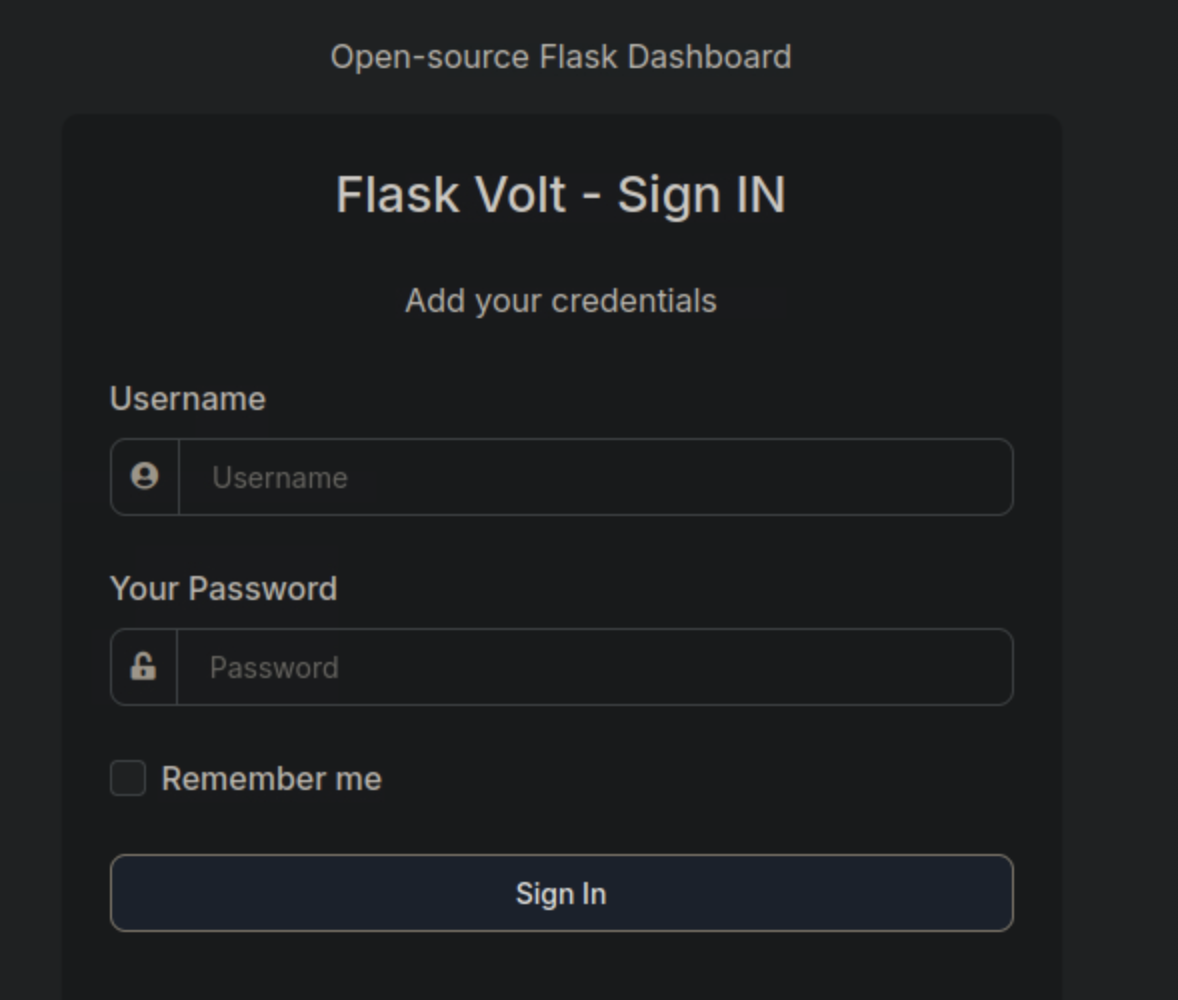Click the "Flask Volt - Sign IN" heading
The width and height of the screenshot is (1178, 1000).
560,195
